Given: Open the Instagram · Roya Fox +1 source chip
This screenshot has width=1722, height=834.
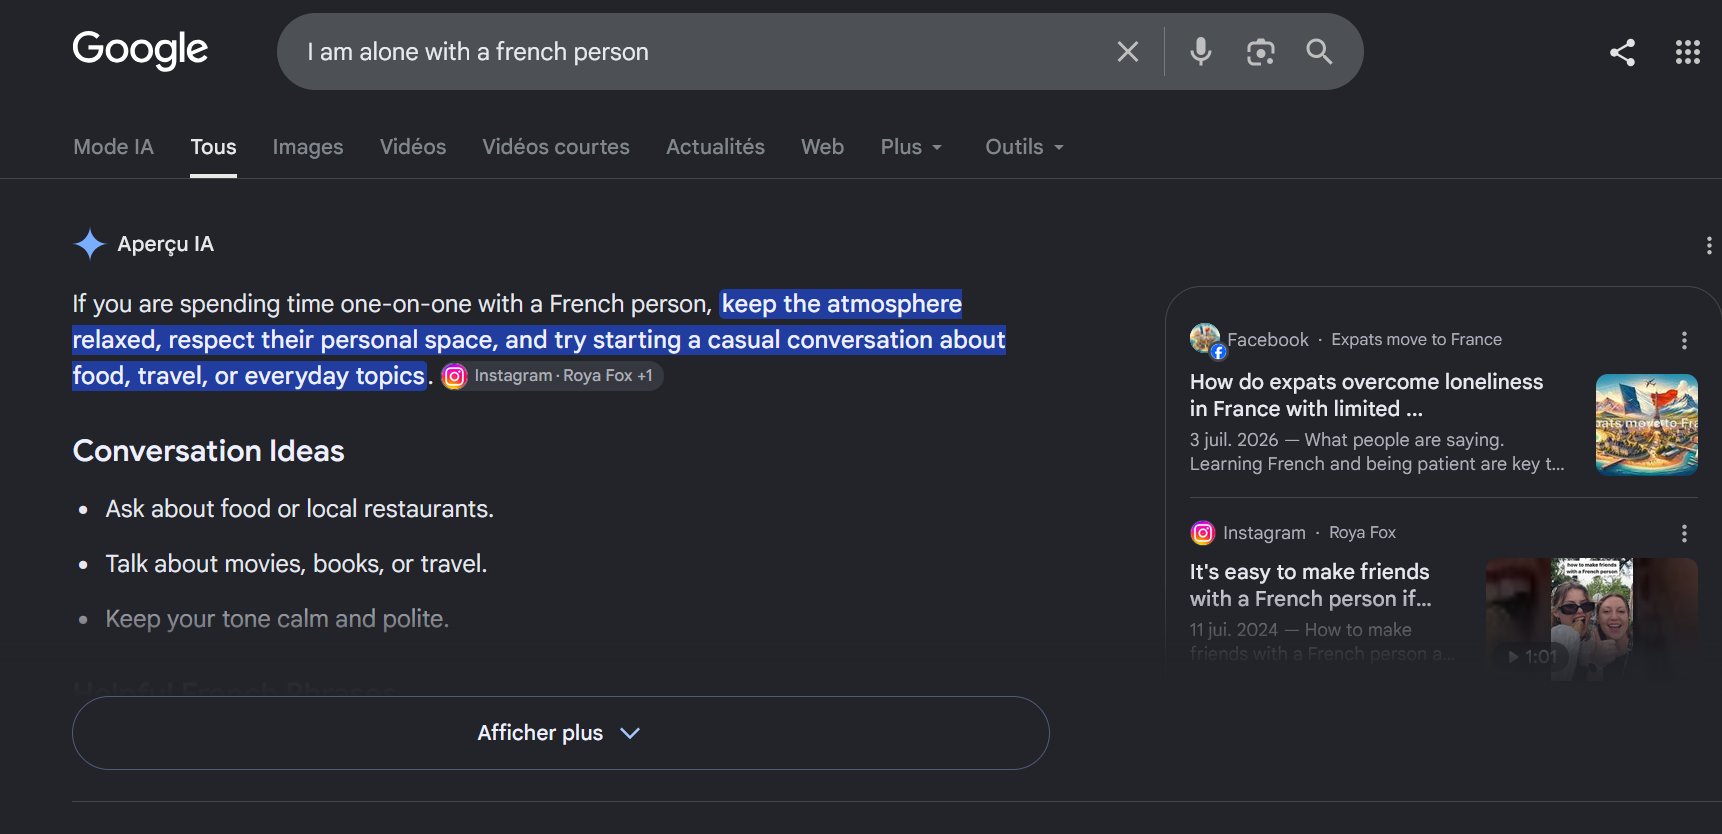Looking at the screenshot, I should tap(552, 376).
